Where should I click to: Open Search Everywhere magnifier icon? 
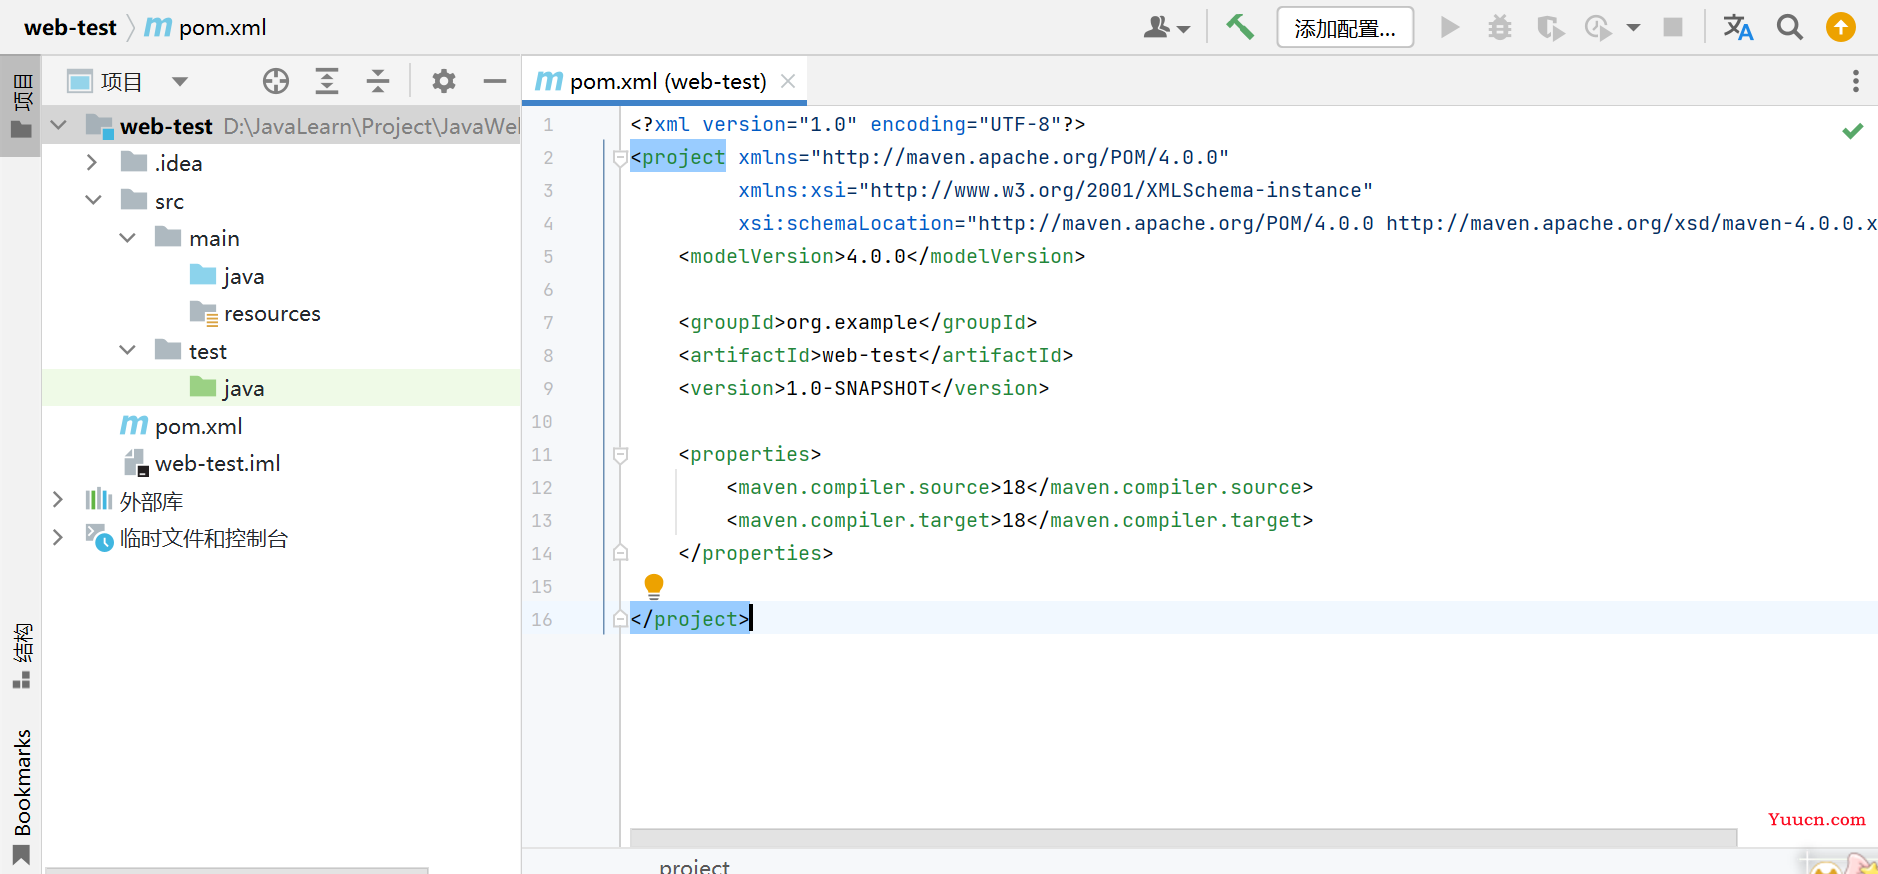point(1790,27)
